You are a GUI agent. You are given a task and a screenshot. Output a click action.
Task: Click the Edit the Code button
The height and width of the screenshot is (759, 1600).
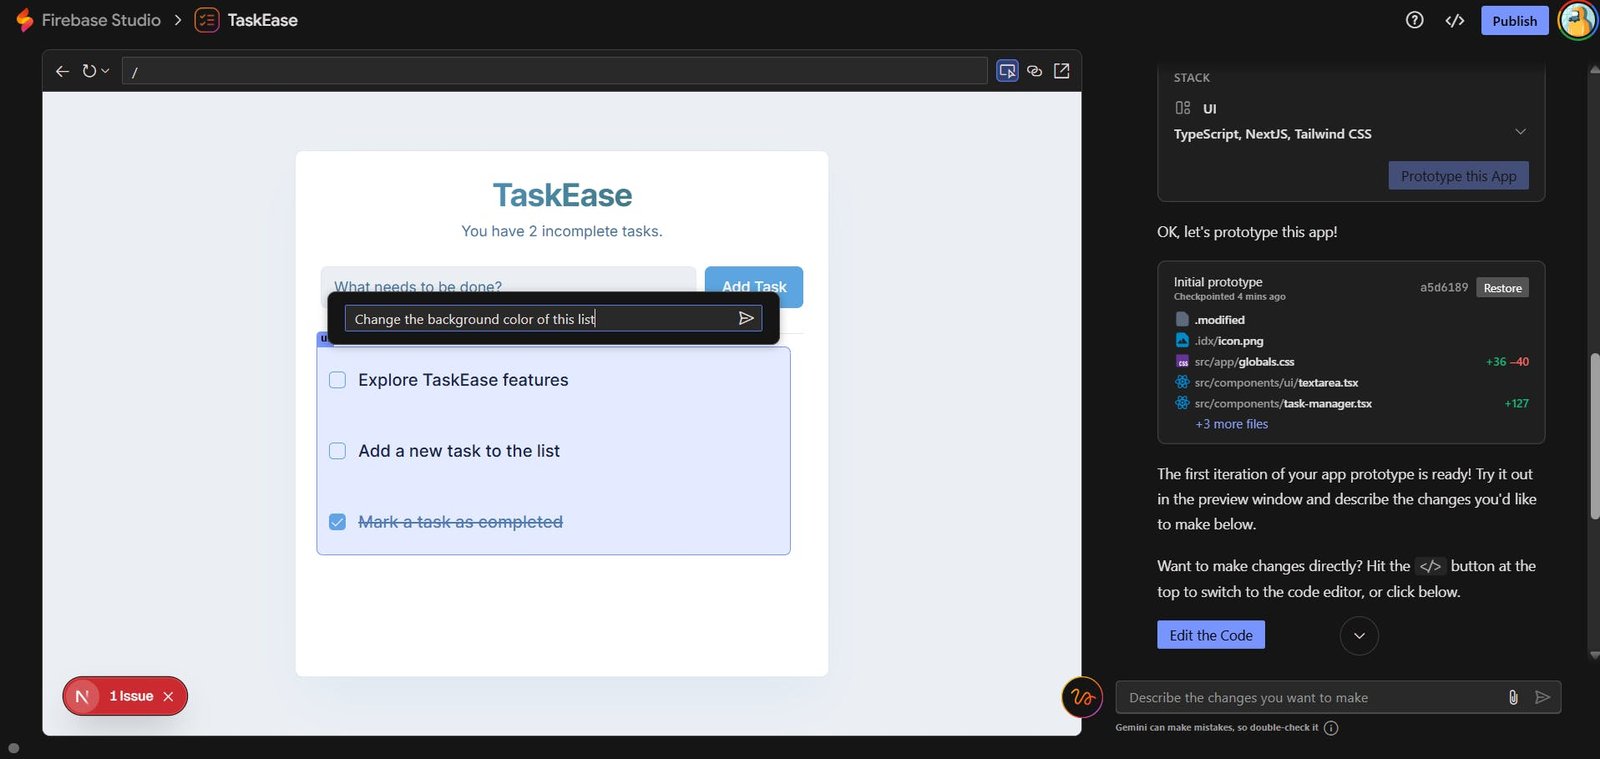pyautogui.click(x=1211, y=635)
